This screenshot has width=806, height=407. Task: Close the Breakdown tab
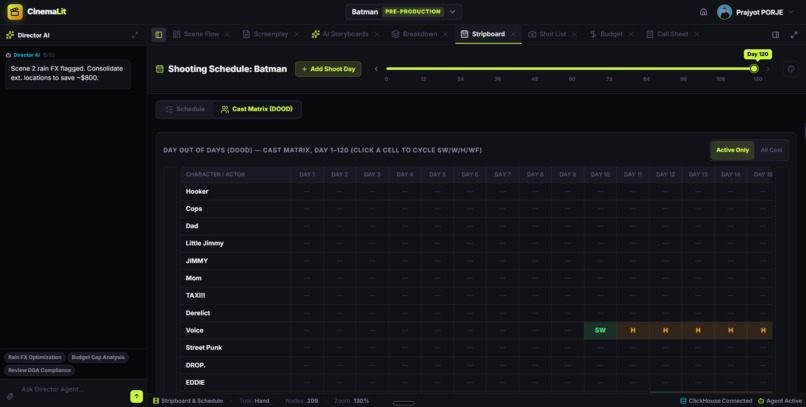tap(446, 34)
